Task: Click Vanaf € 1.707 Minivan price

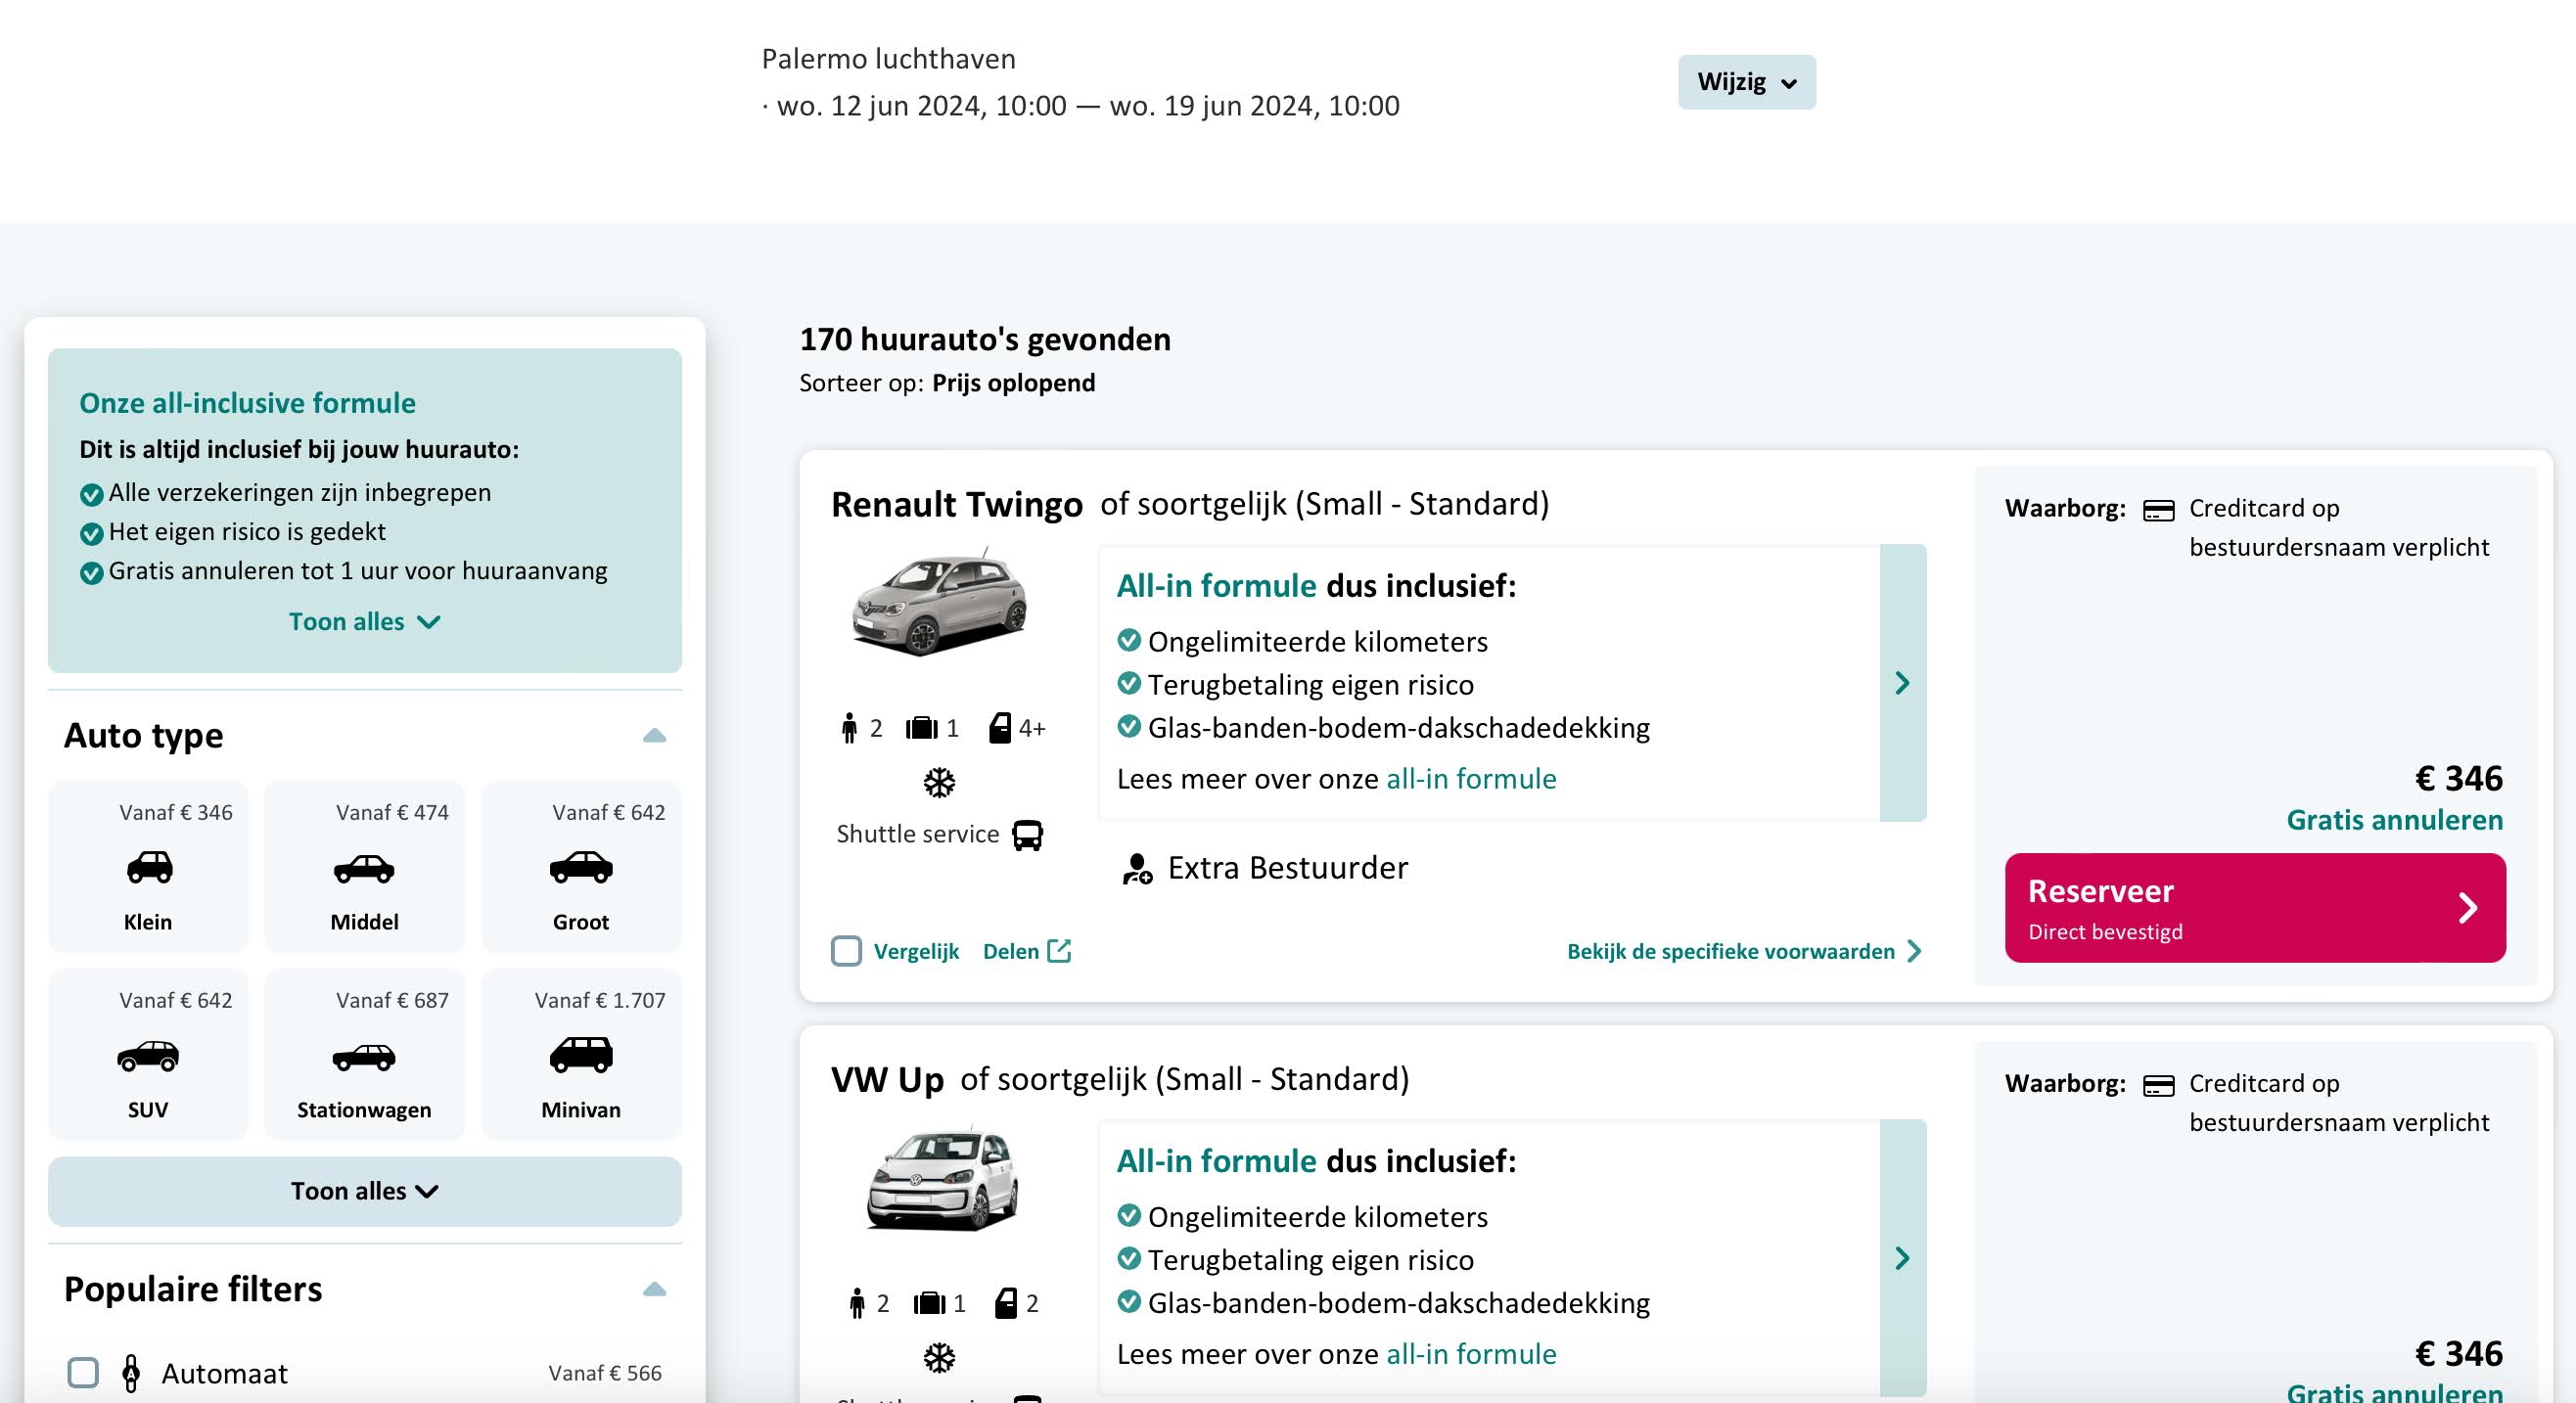Action: pyautogui.click(x=600, y=1000)
